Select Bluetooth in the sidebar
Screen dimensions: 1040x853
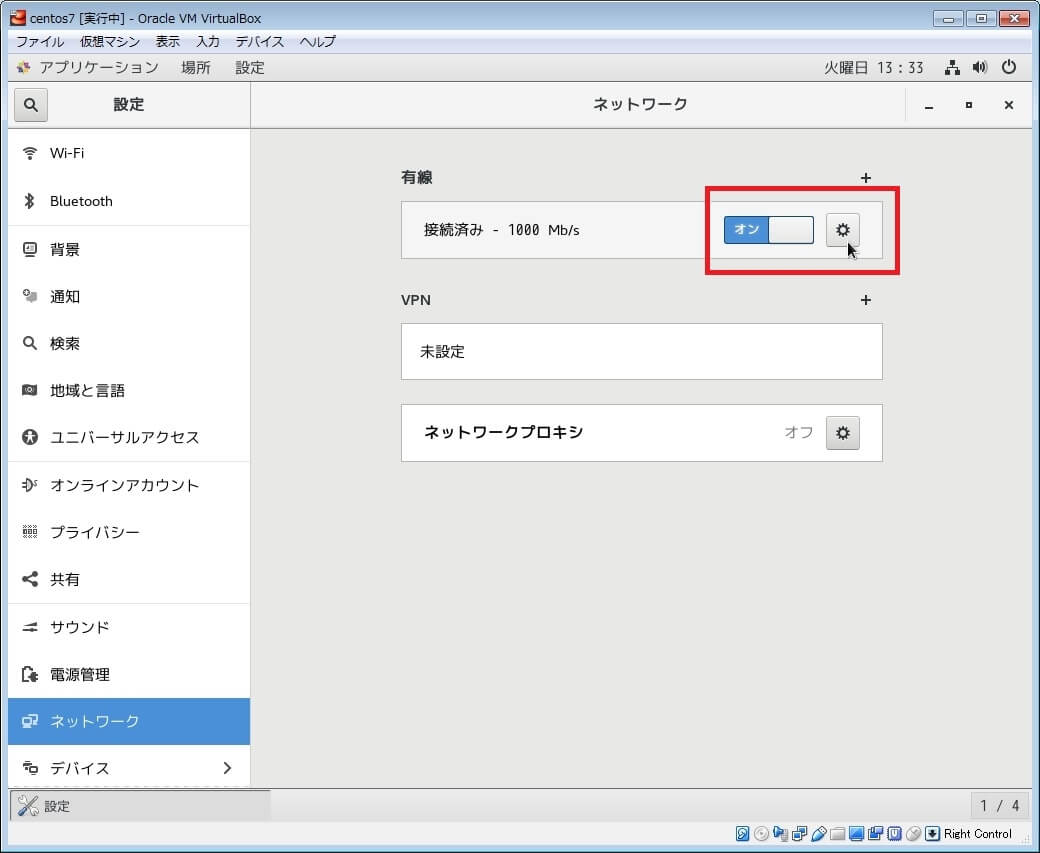pyautogui.click(x=81, y=201)
